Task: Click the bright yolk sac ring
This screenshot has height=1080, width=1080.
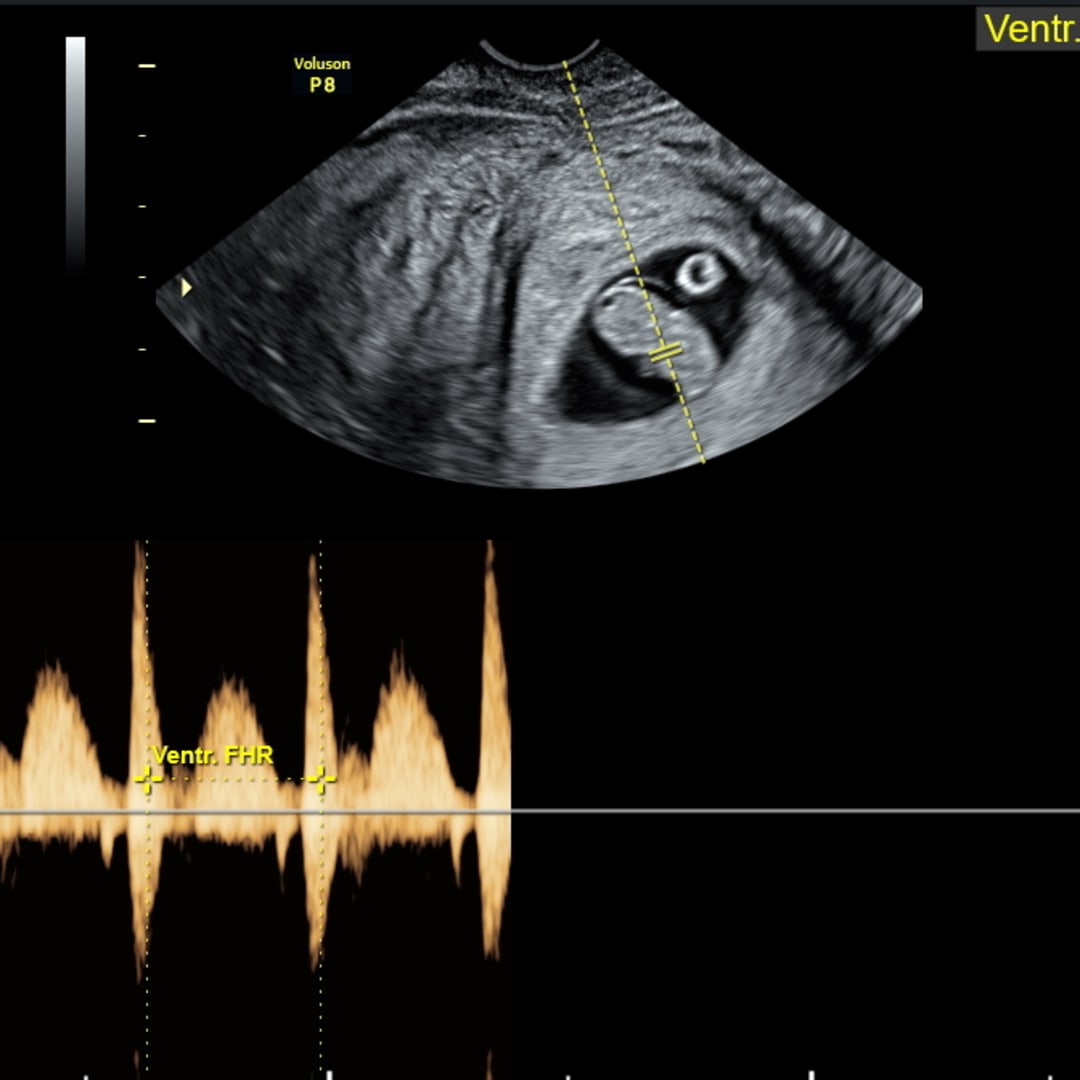Action: tap(698, 272)
